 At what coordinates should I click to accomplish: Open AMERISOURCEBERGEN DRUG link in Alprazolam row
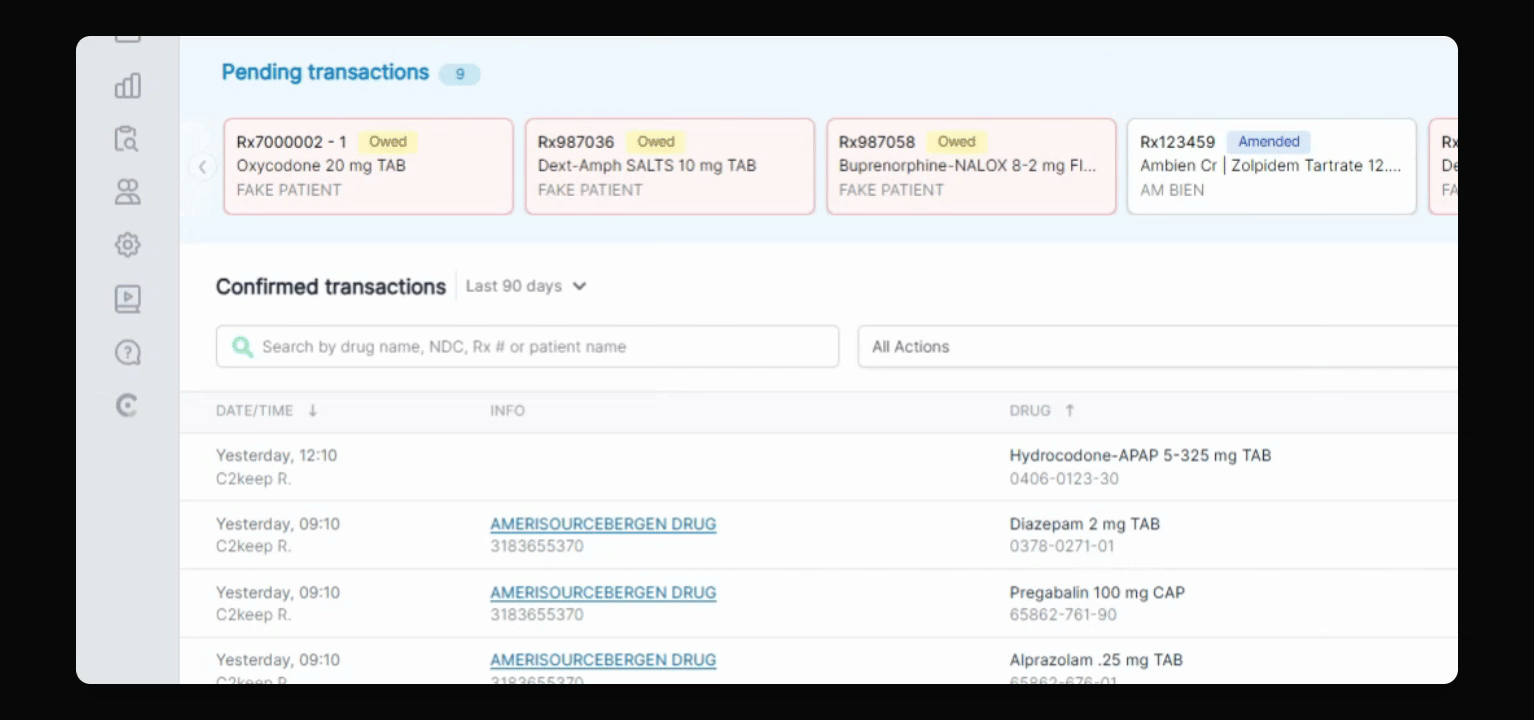[603, 660]
